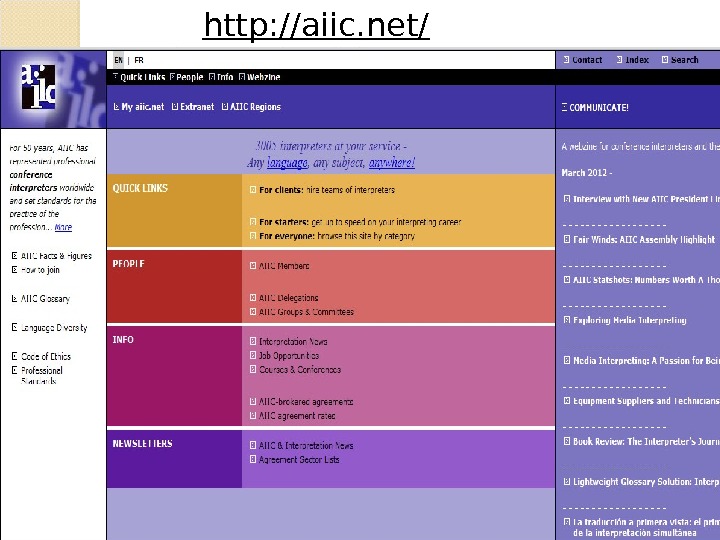Viewport: 720px width, 540px height.
Task: Click the INFO section heading
Action: [123, 340]
